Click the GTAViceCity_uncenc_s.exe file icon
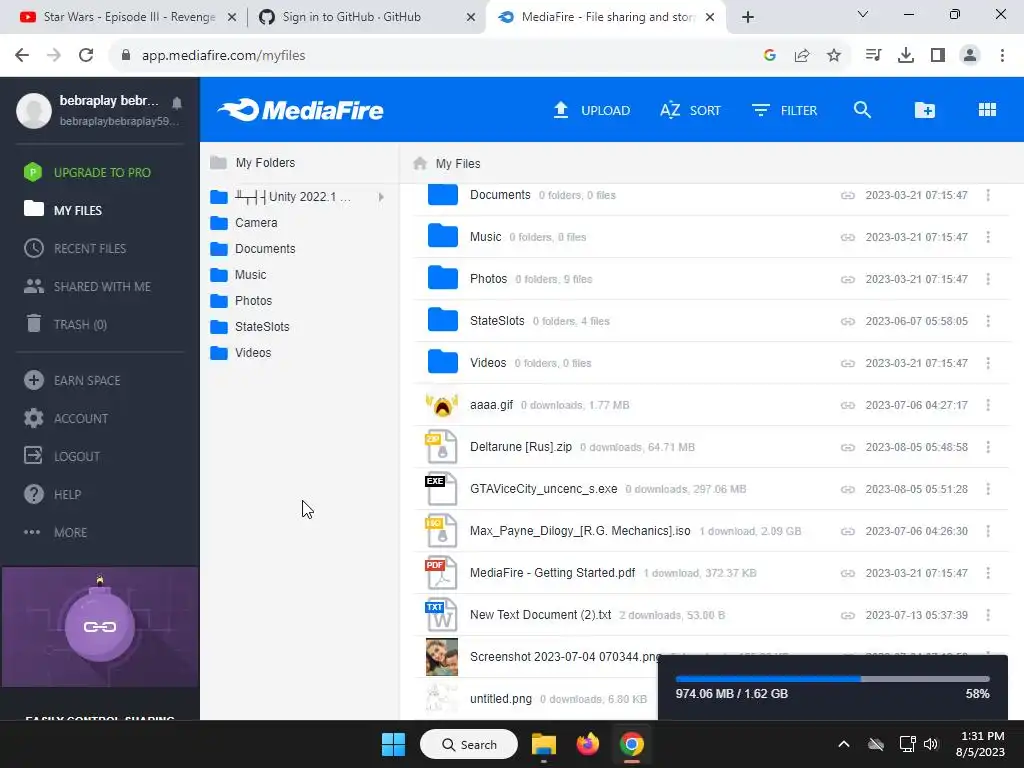Image resolution: width=1024 pixels, height=768 pixels. [x=442, y=489]
